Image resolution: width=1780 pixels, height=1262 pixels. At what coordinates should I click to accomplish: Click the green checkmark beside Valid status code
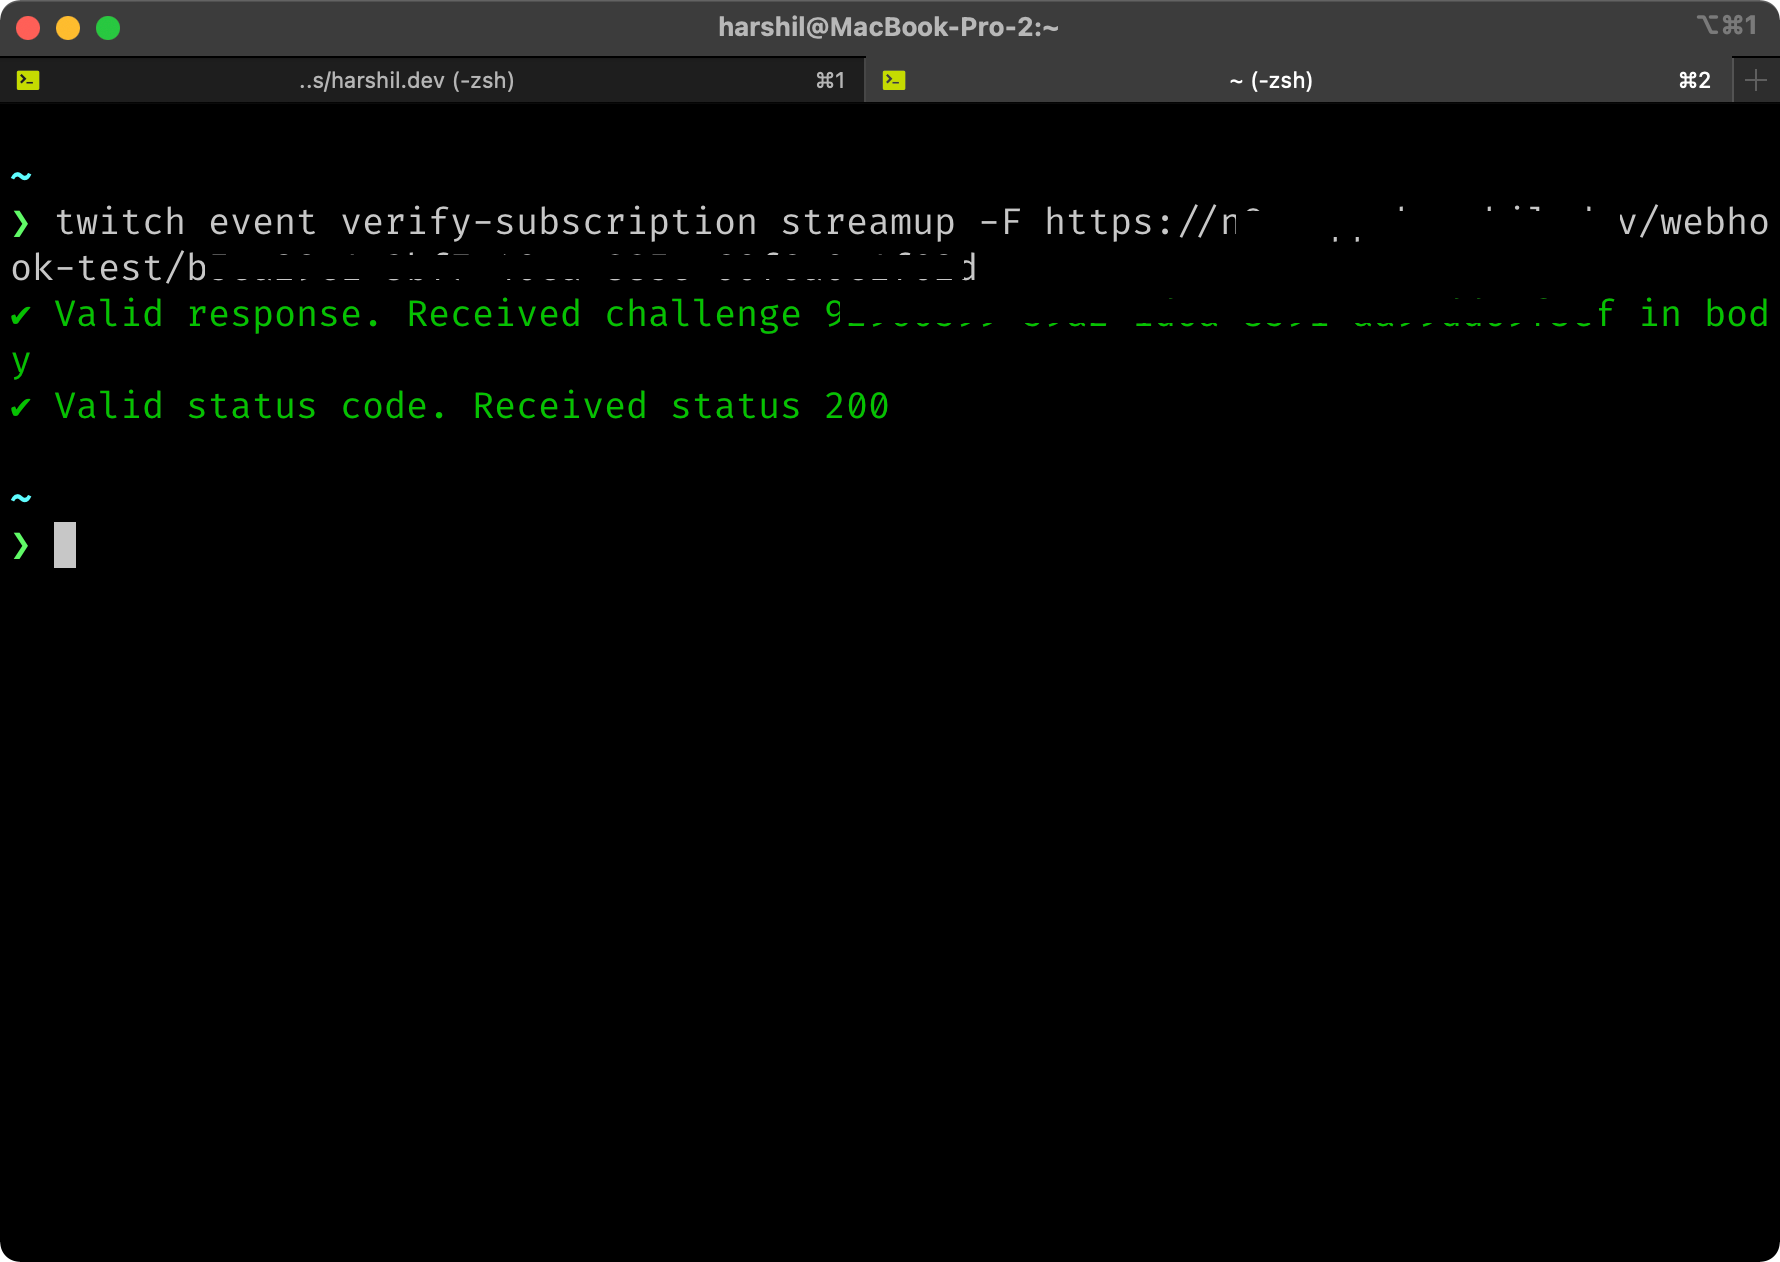[21, 408]
